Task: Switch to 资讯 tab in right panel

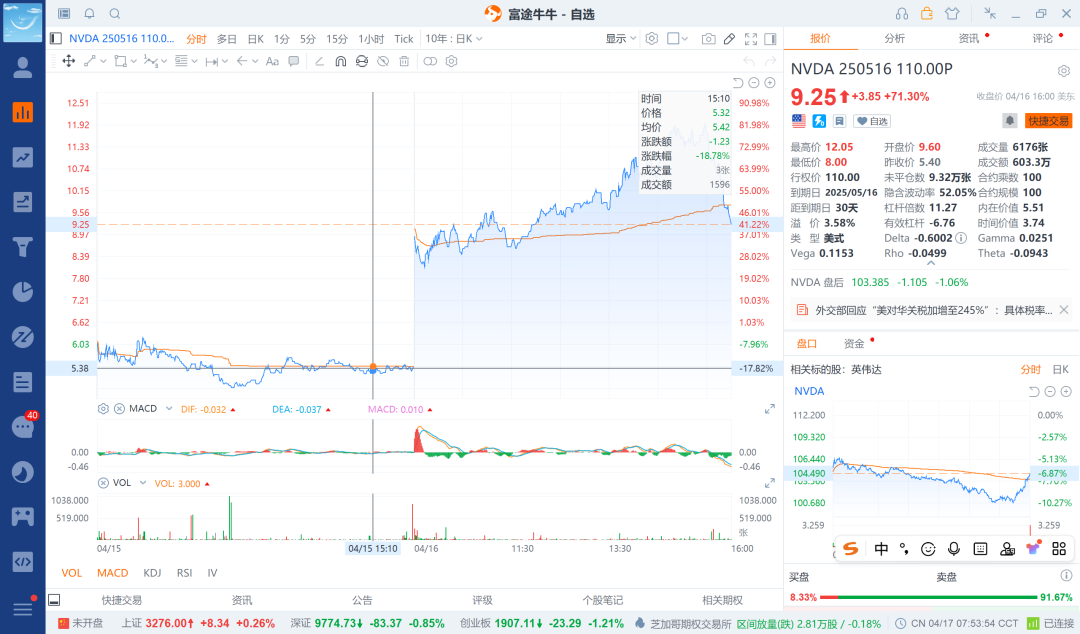Action: (968, 39)
